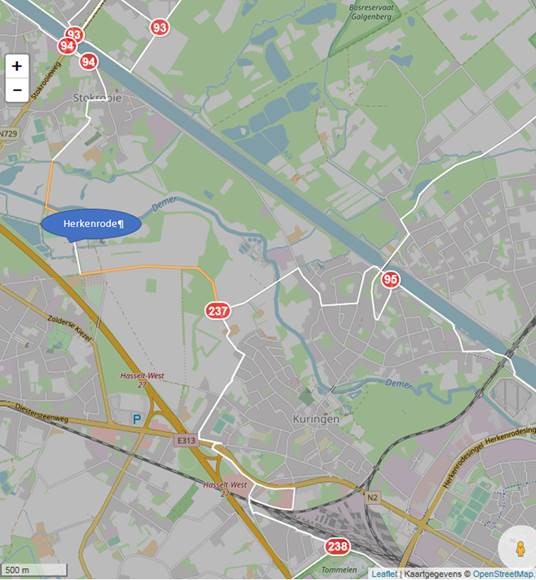Viewport: 536px width, 580px height.
Task: Open Street View pegman icon
Action: pos(520,547)
